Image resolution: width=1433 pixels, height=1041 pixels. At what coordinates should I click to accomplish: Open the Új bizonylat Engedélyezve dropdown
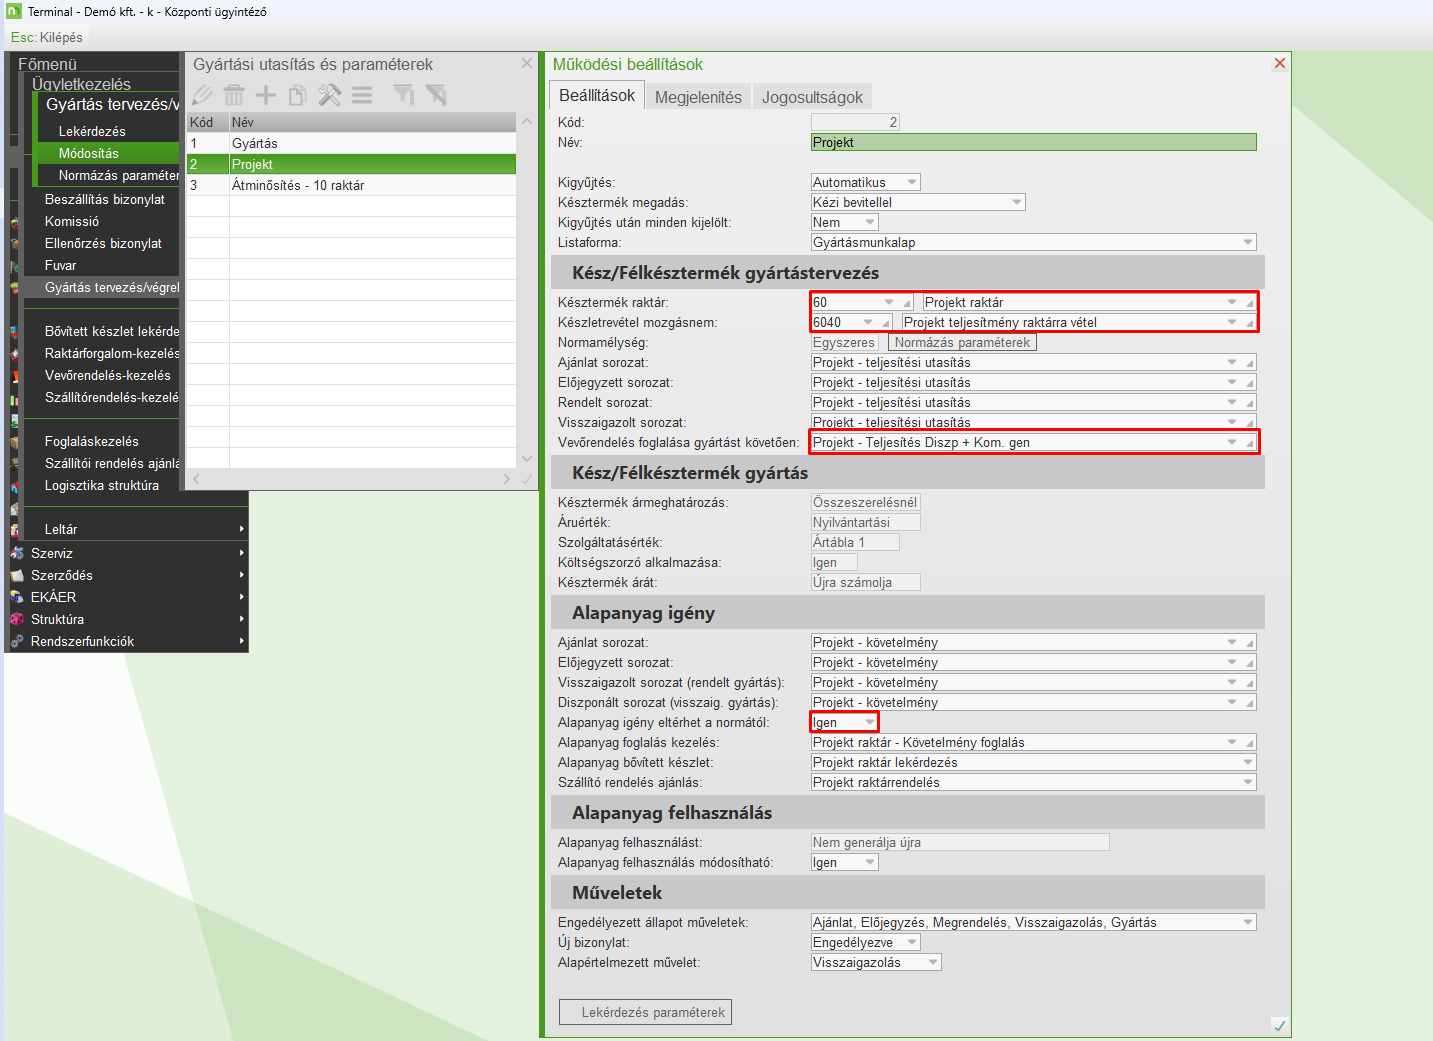click(911, 942)
